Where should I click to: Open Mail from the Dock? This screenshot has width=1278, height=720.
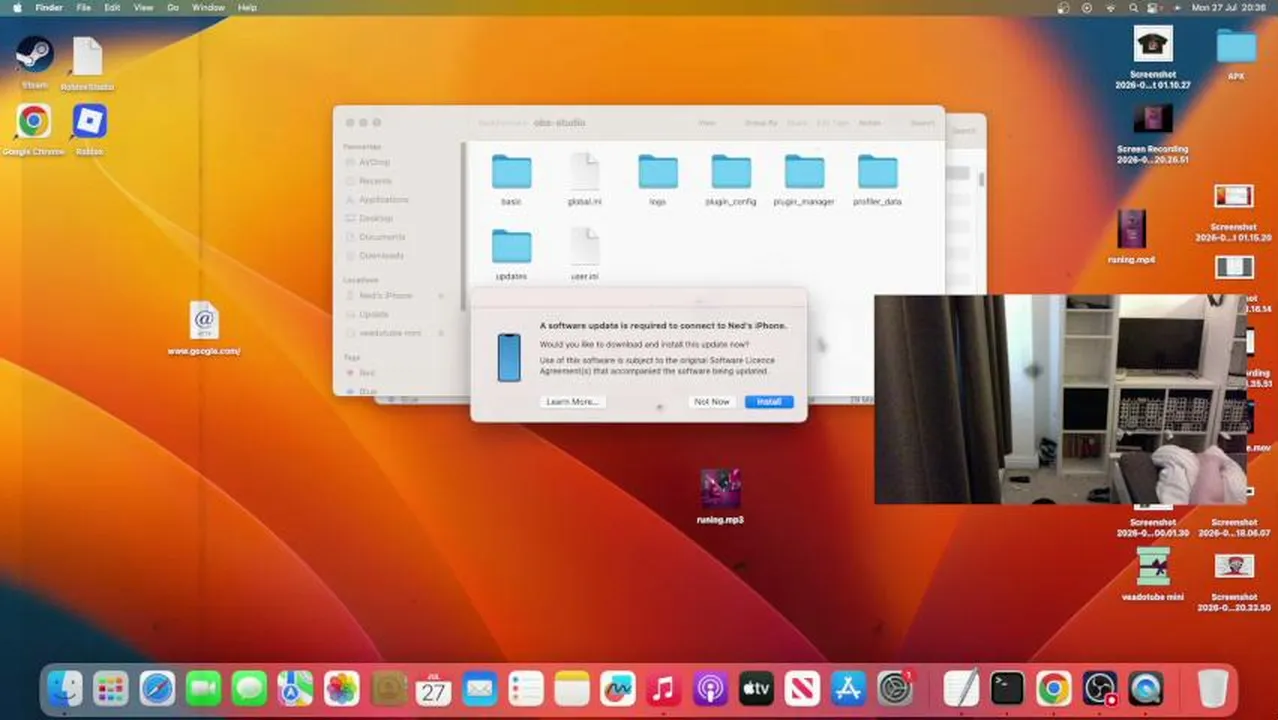(x=479, y=688)
